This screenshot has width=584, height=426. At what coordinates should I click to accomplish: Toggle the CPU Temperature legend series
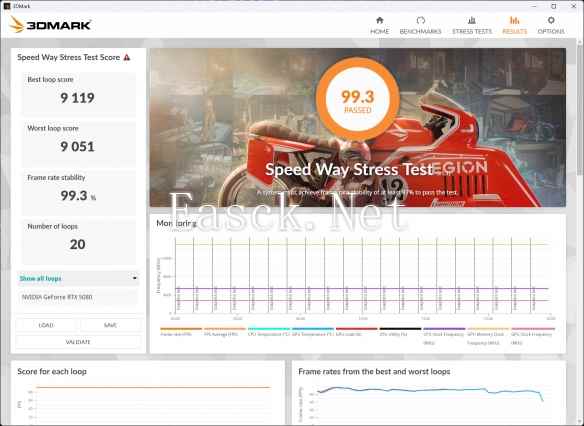pyautogui.click(x=269, y=332)
